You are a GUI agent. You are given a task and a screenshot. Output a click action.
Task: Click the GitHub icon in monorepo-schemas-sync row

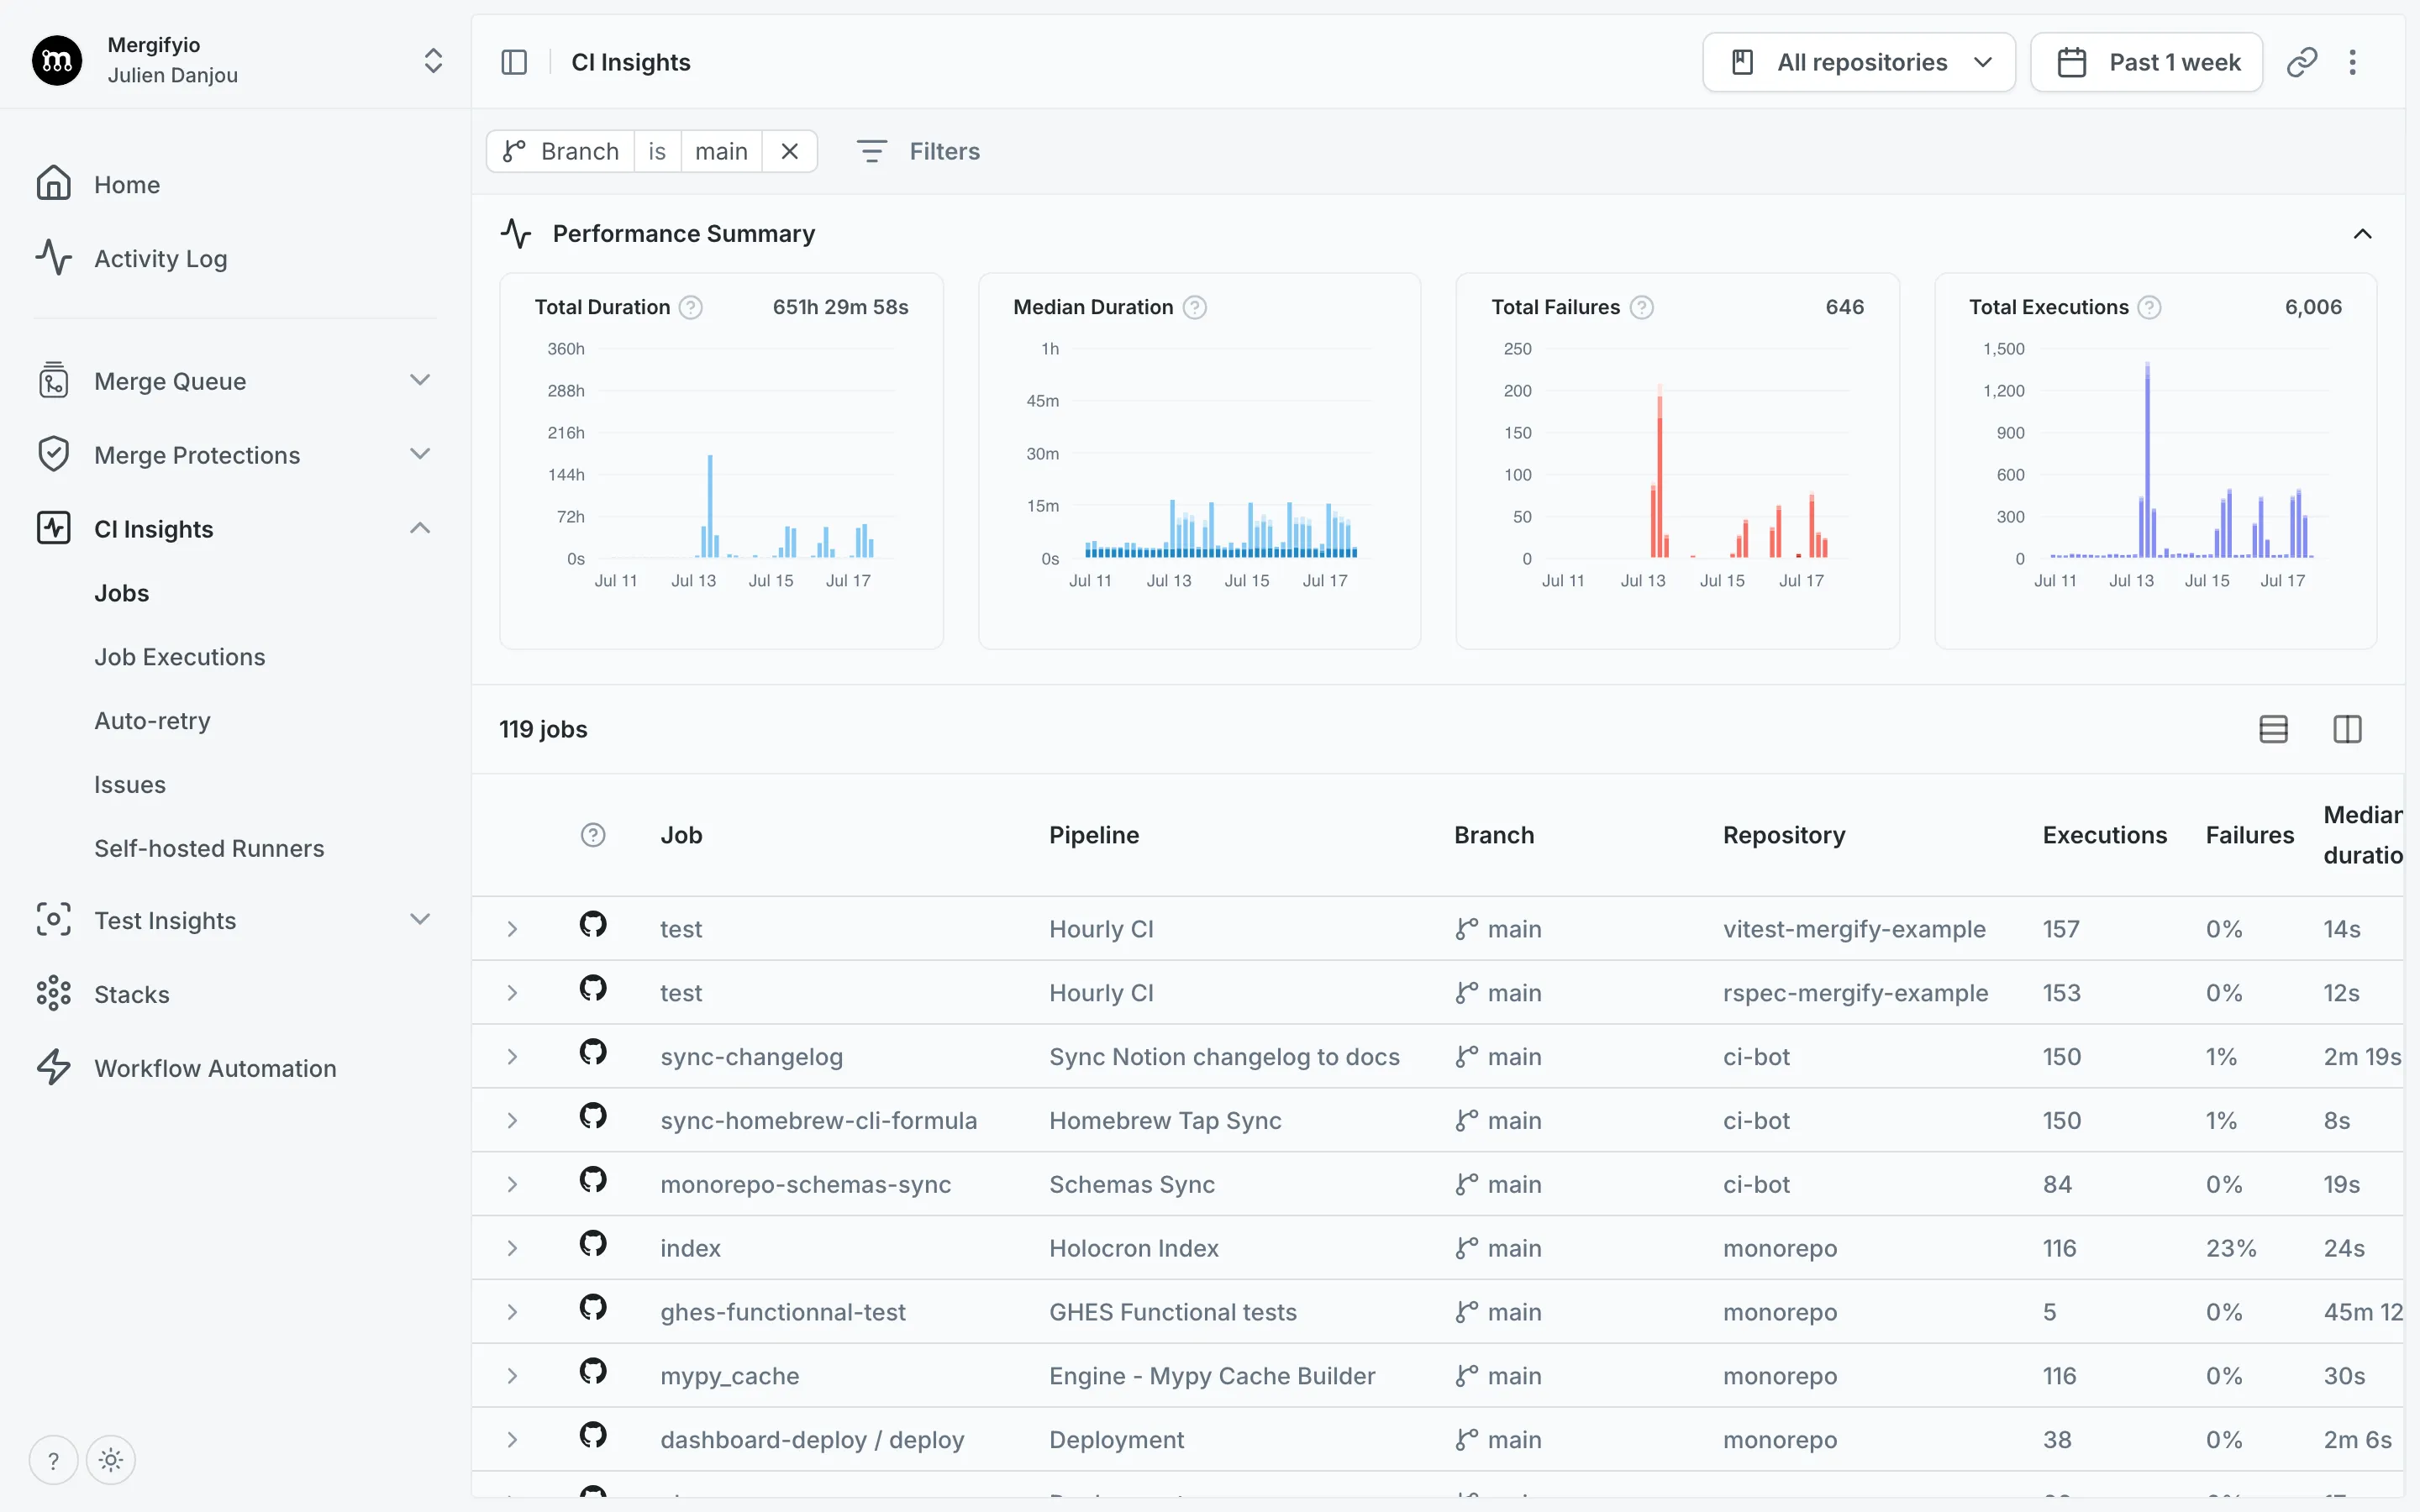point(593,1180)
